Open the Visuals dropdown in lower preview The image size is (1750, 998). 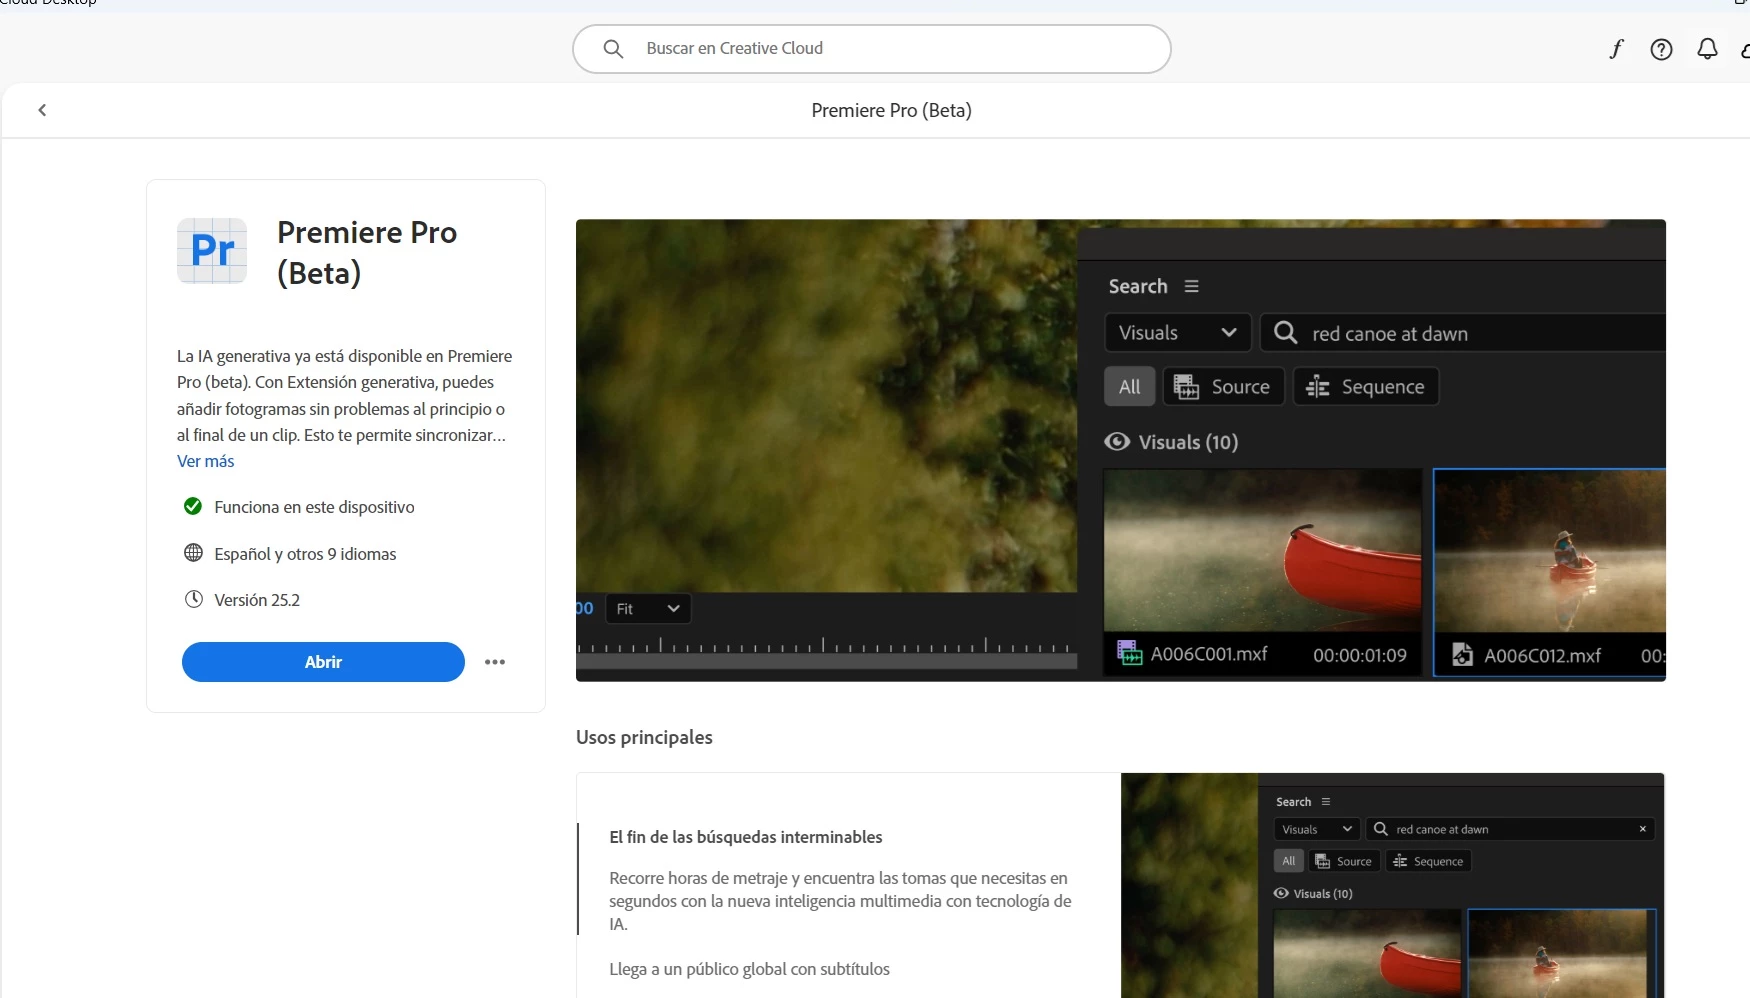pos(1316,829)
